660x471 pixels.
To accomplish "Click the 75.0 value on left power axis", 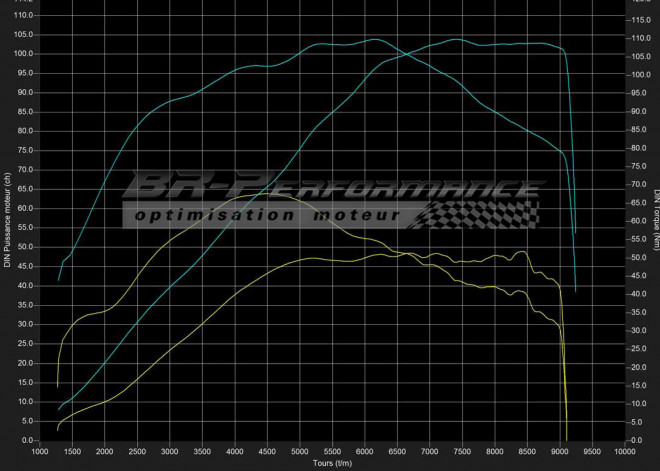I will point(26,150).
